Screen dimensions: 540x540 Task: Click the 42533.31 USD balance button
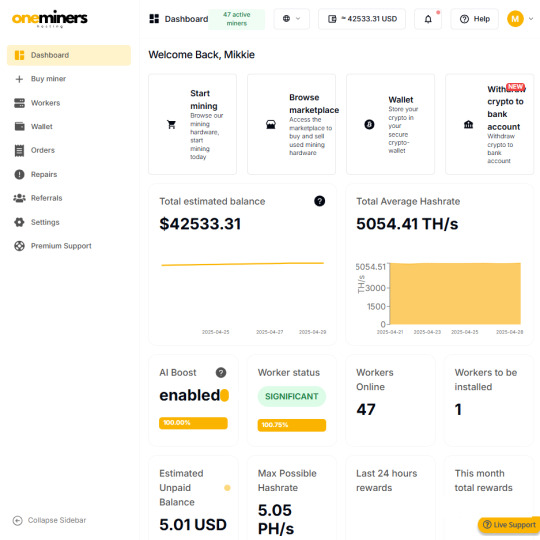362,19
